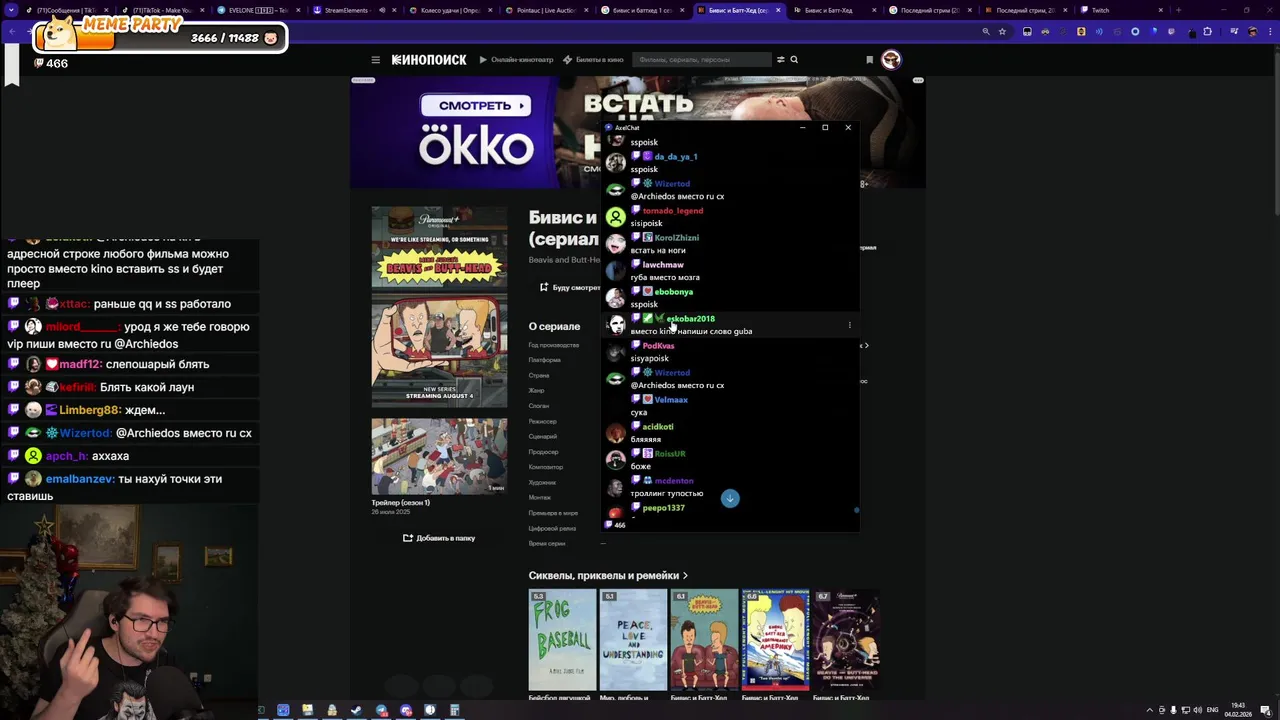1280x720 pixels.
Task: Expand Сиквелы, приквелы и ремейки chevron
Action: click(x=685, y=576)
